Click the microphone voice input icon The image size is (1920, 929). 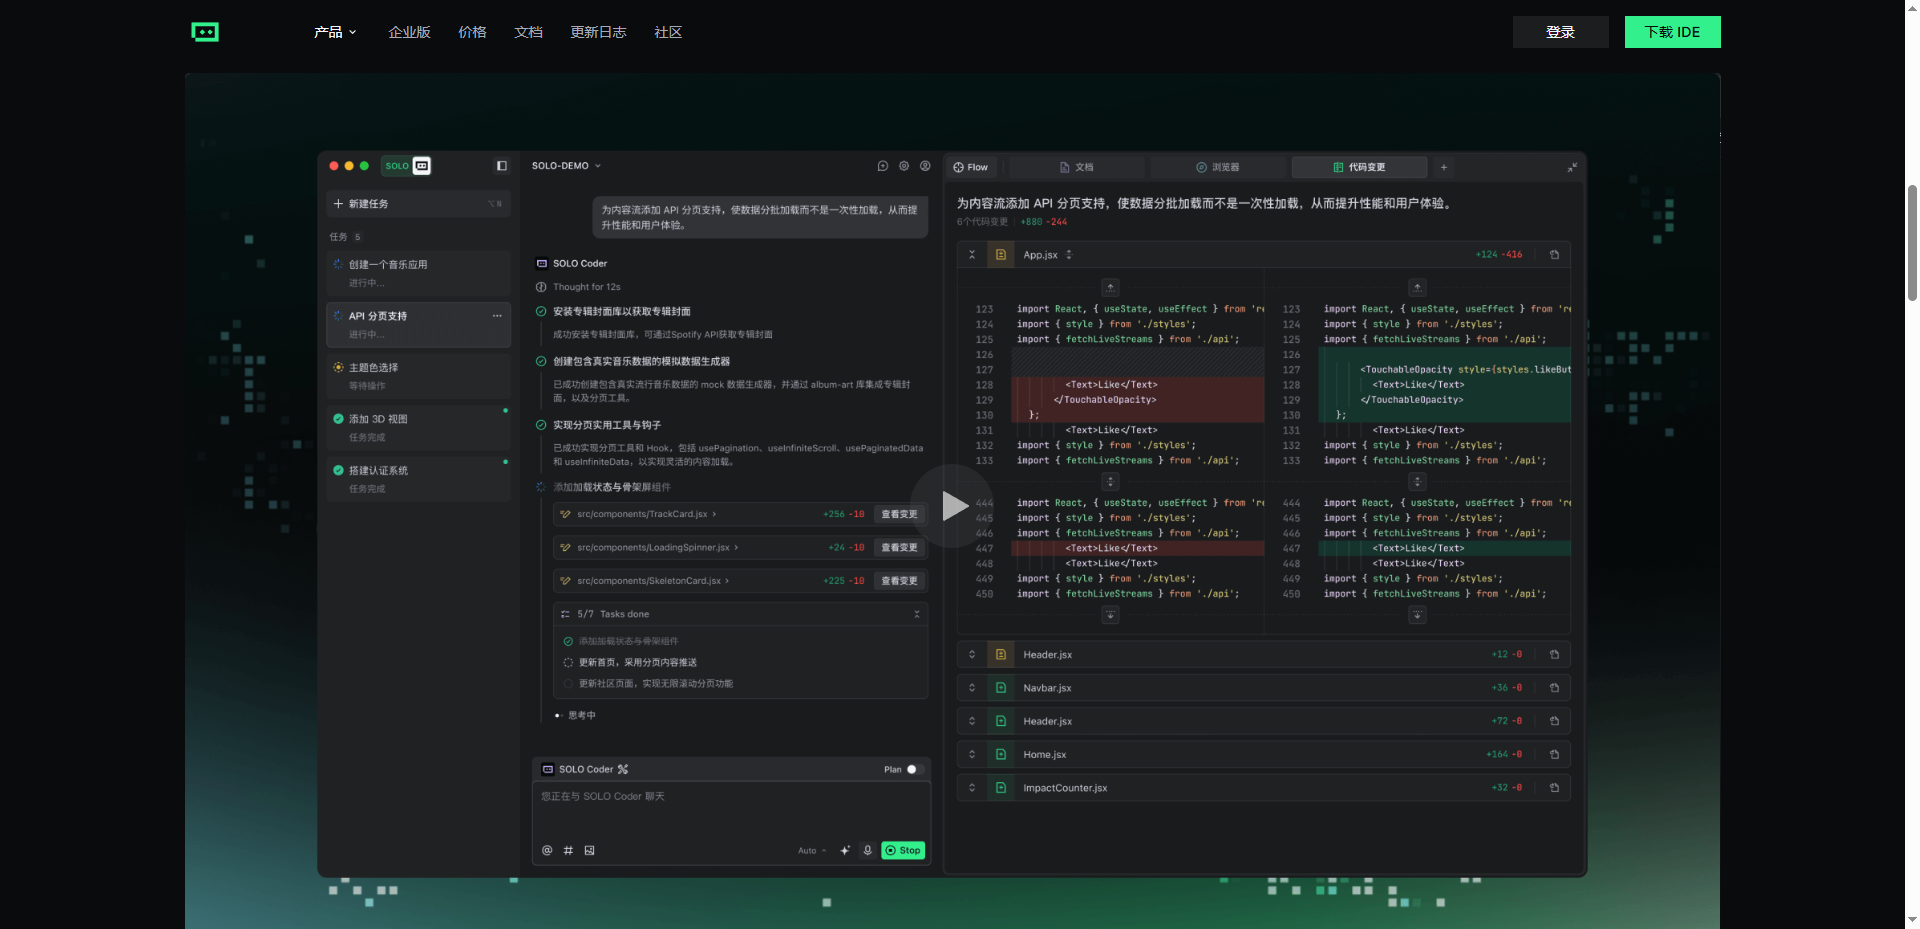[x=867, y=850]
